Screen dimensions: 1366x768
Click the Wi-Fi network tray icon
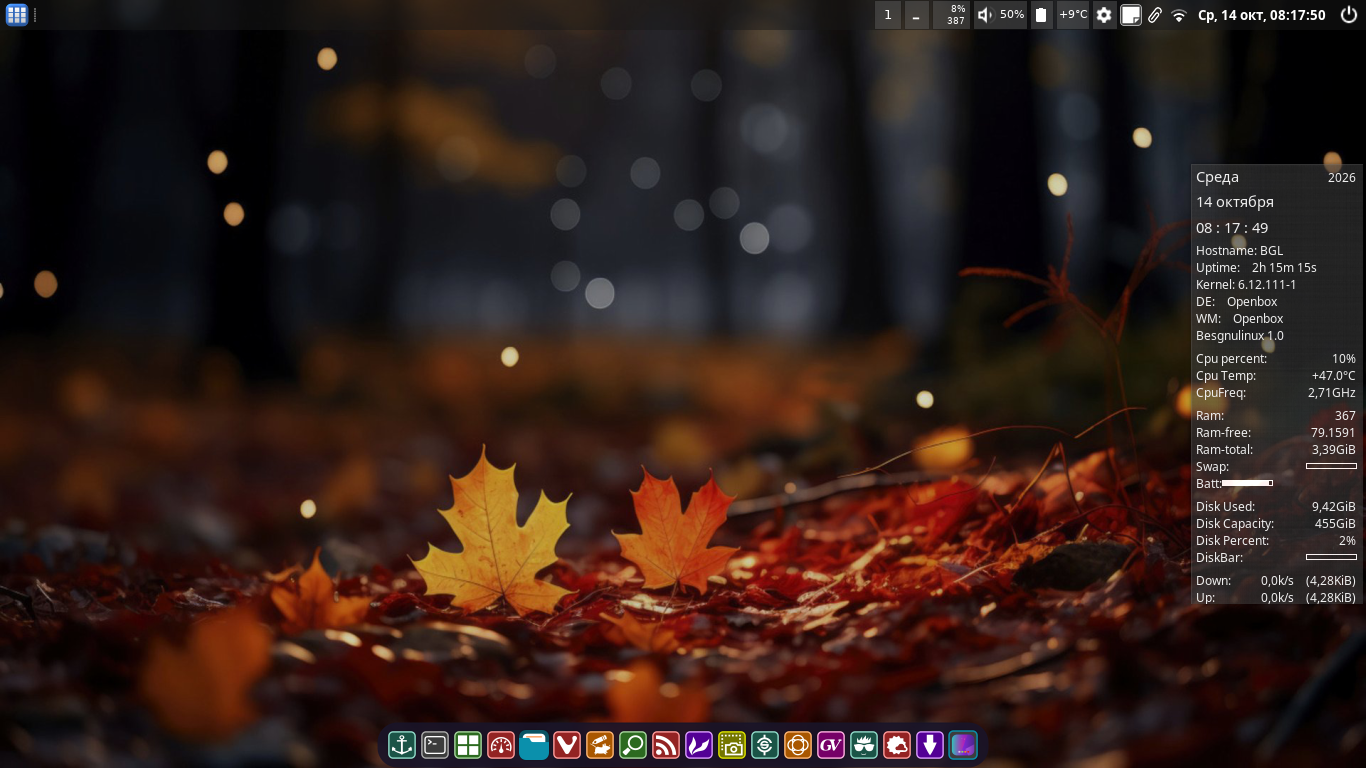pos(1179,14)
